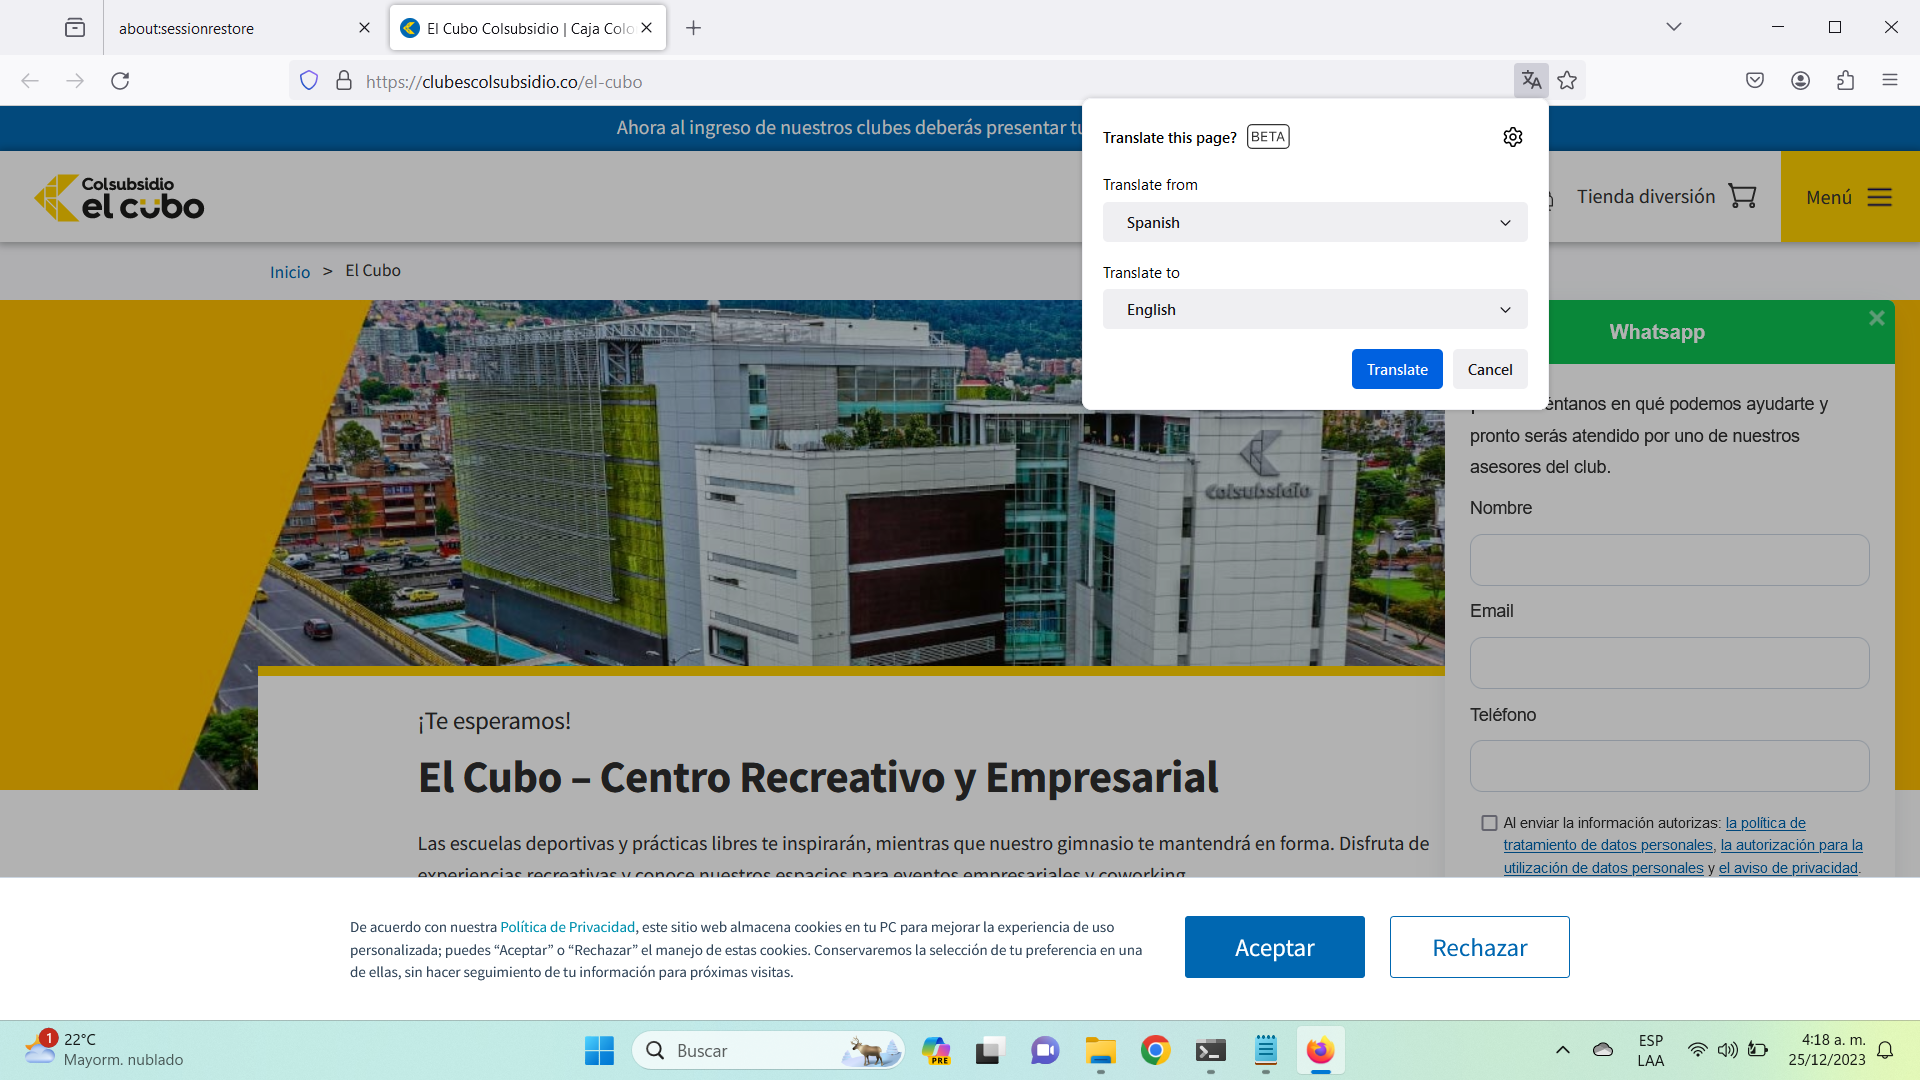This screenshot has width=1920, height=1080.
Task: Click the tracking protection shield icon
Action: point(309,80)
